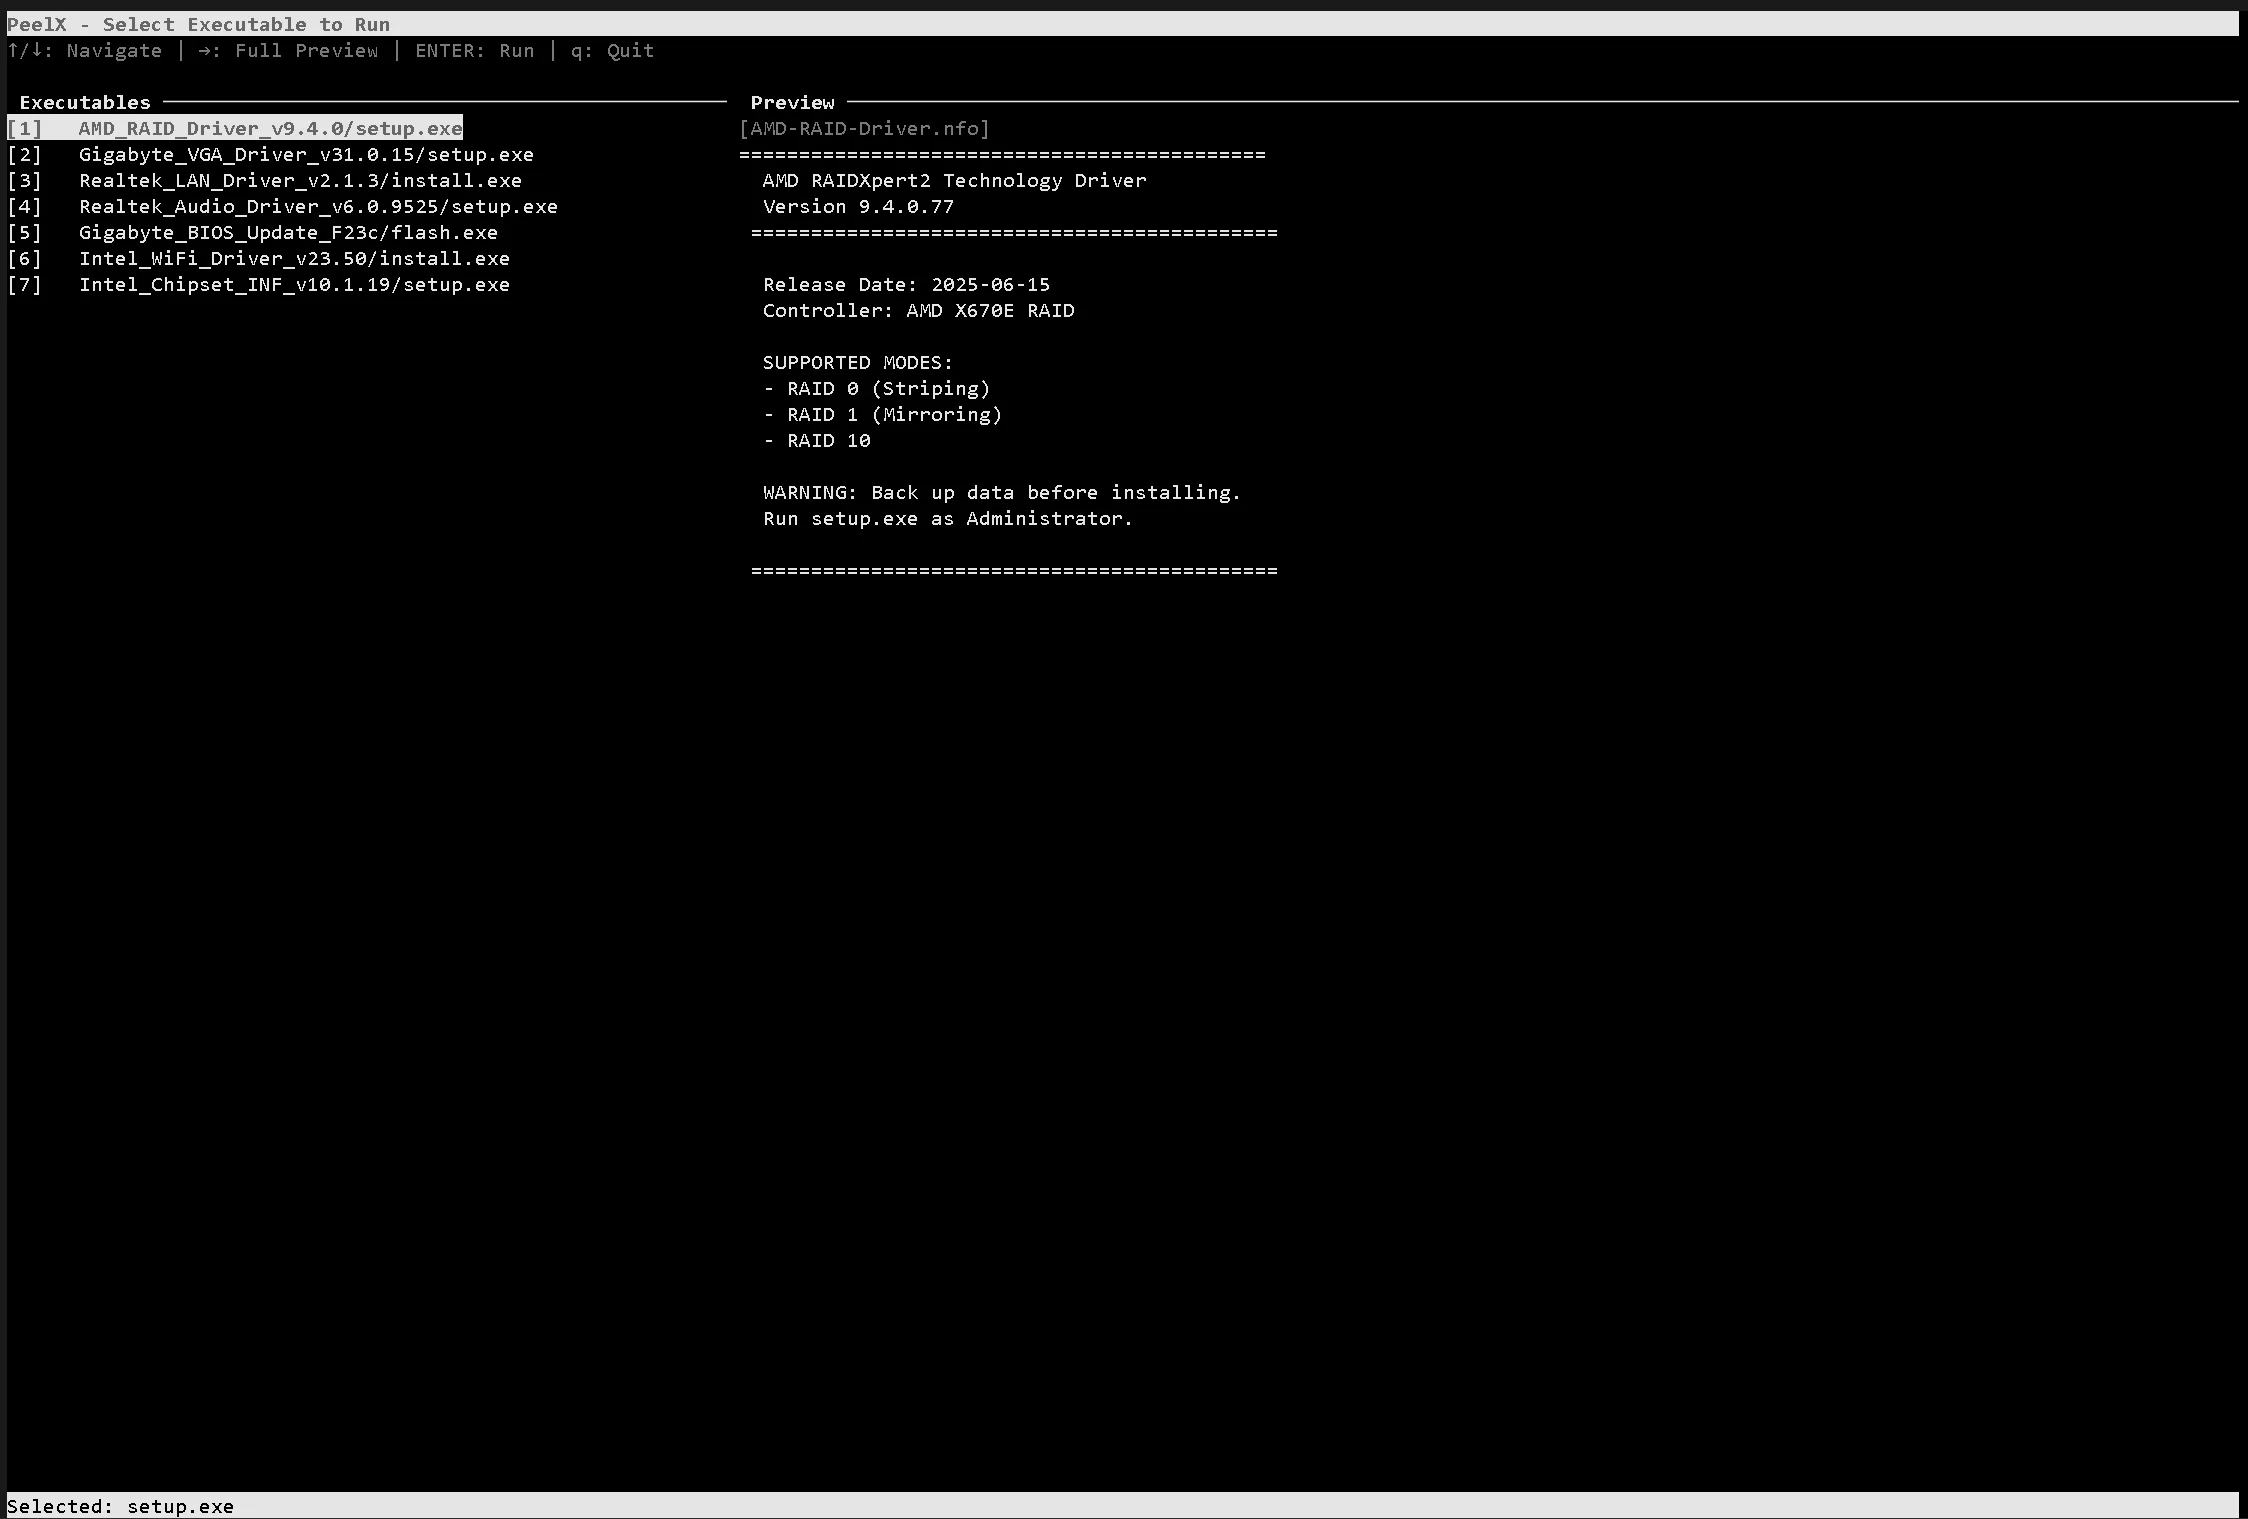The image size is (2248, 1519).
Task: Select Gigabyte_VGA_Driver_v31.0.15/setup.exe from the list
Action: click(305, 154)
